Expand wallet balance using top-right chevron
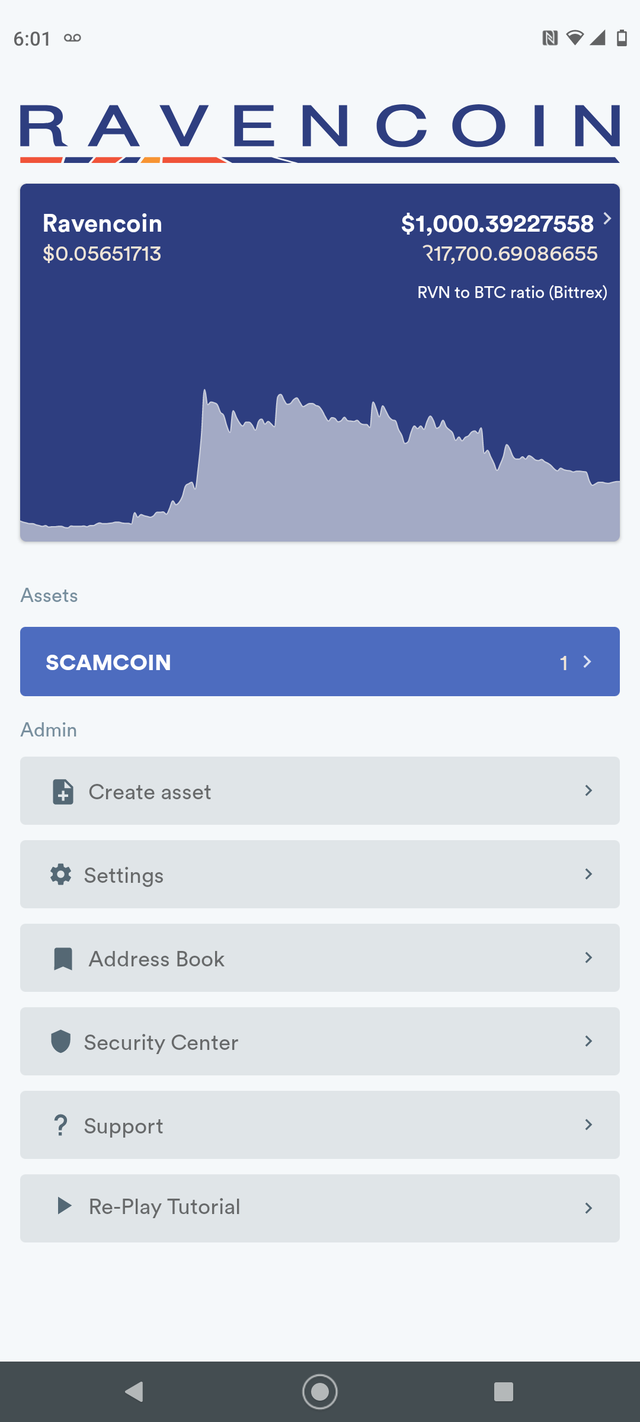Viewport: 640px width, 1422px height. 607,219
